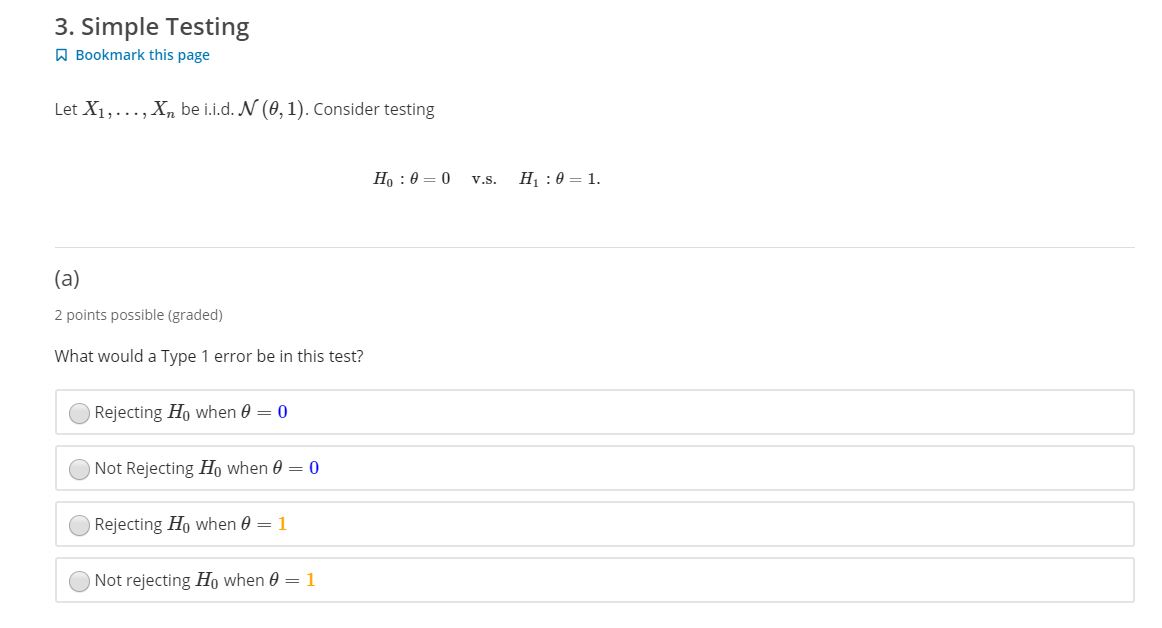Click the 'Let X1,...,Xn be i.i.d.' statement
The image size is (1162, 628).
coord(245,108)
